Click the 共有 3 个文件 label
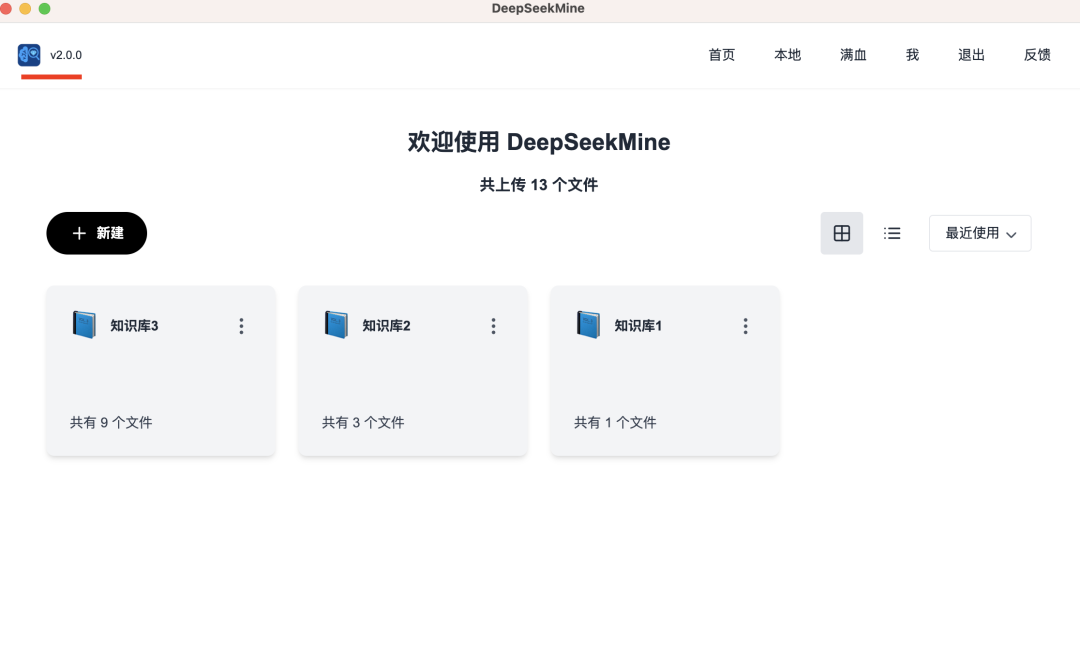This screenshot has width=1080, height=662. pyautogui.click(x=363, y=422)
